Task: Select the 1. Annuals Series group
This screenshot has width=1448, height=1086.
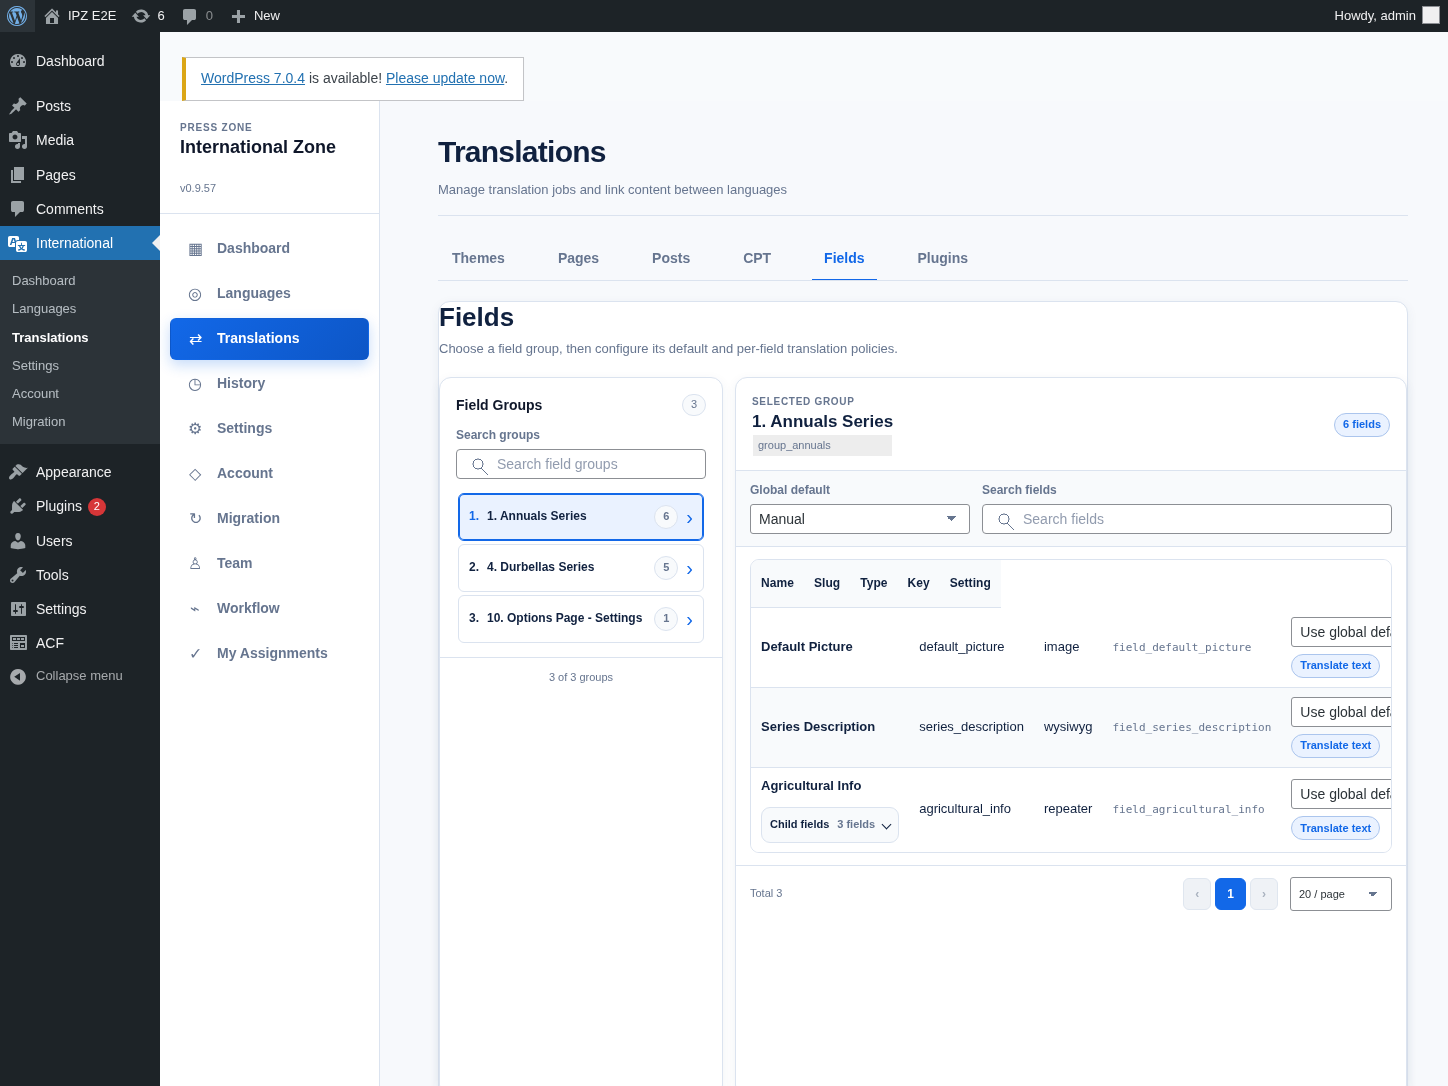Action: 581,517
